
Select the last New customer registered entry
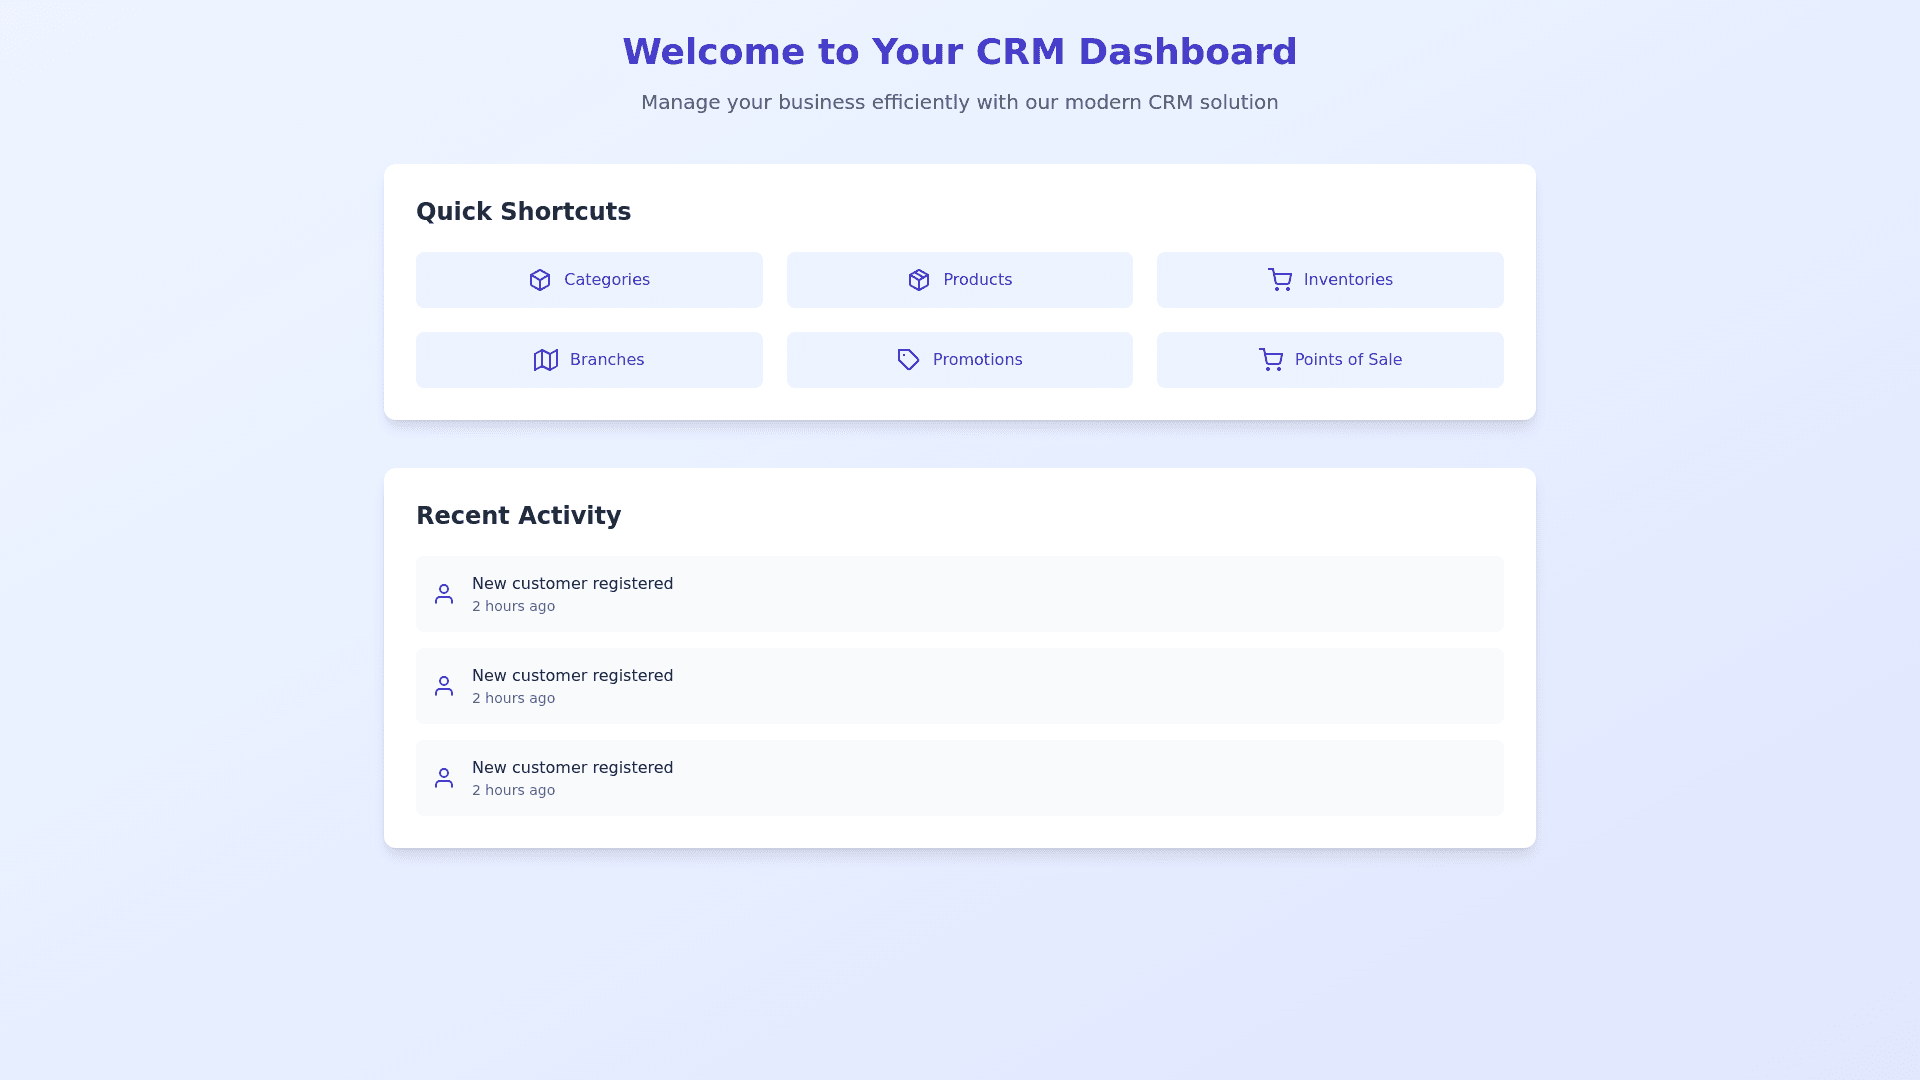[x=572, y=768]
